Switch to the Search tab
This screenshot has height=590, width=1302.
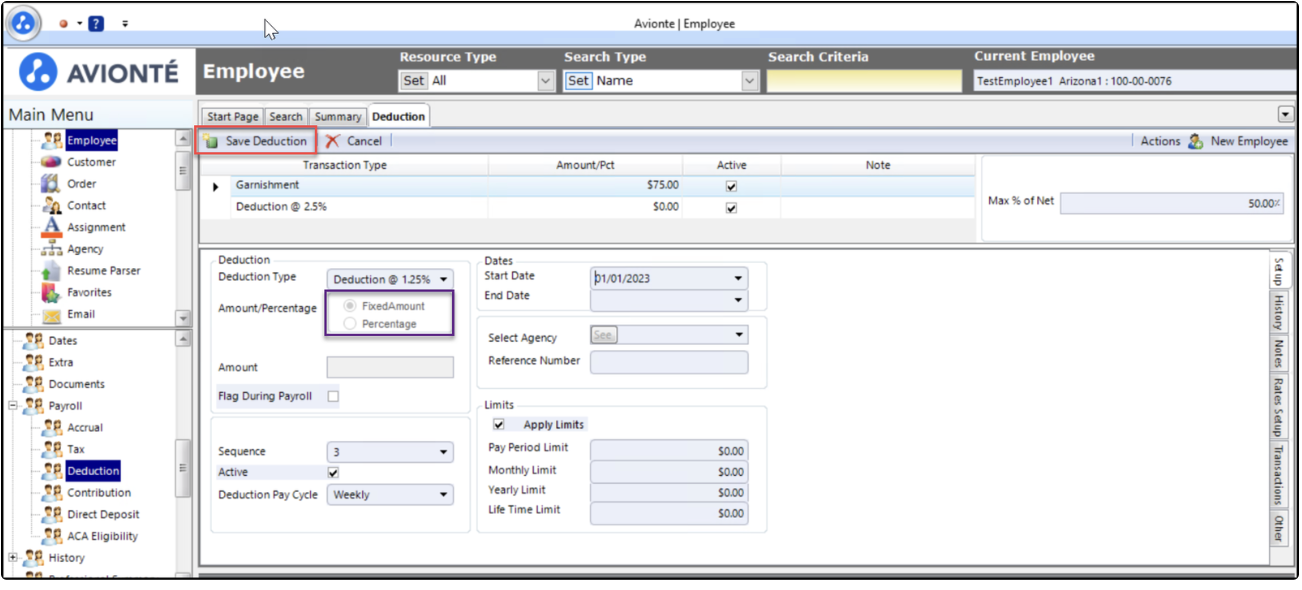coord(286,117)
